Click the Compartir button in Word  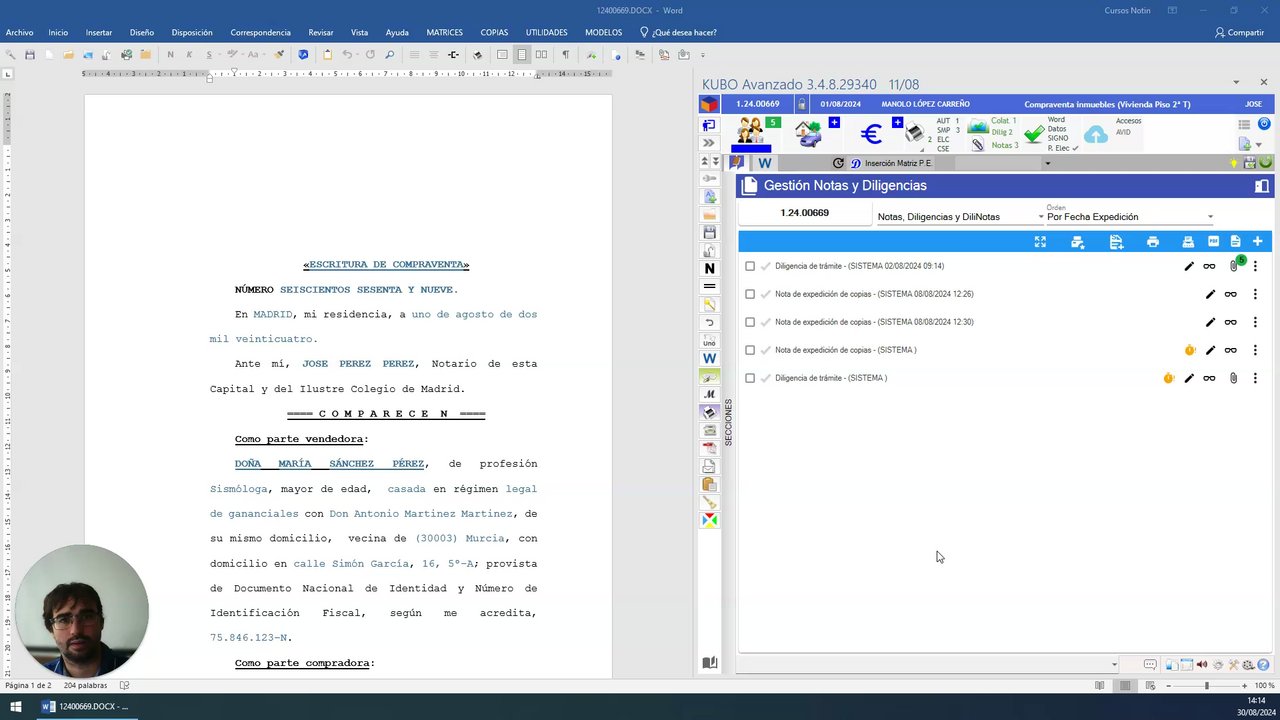click(1239, 32)
